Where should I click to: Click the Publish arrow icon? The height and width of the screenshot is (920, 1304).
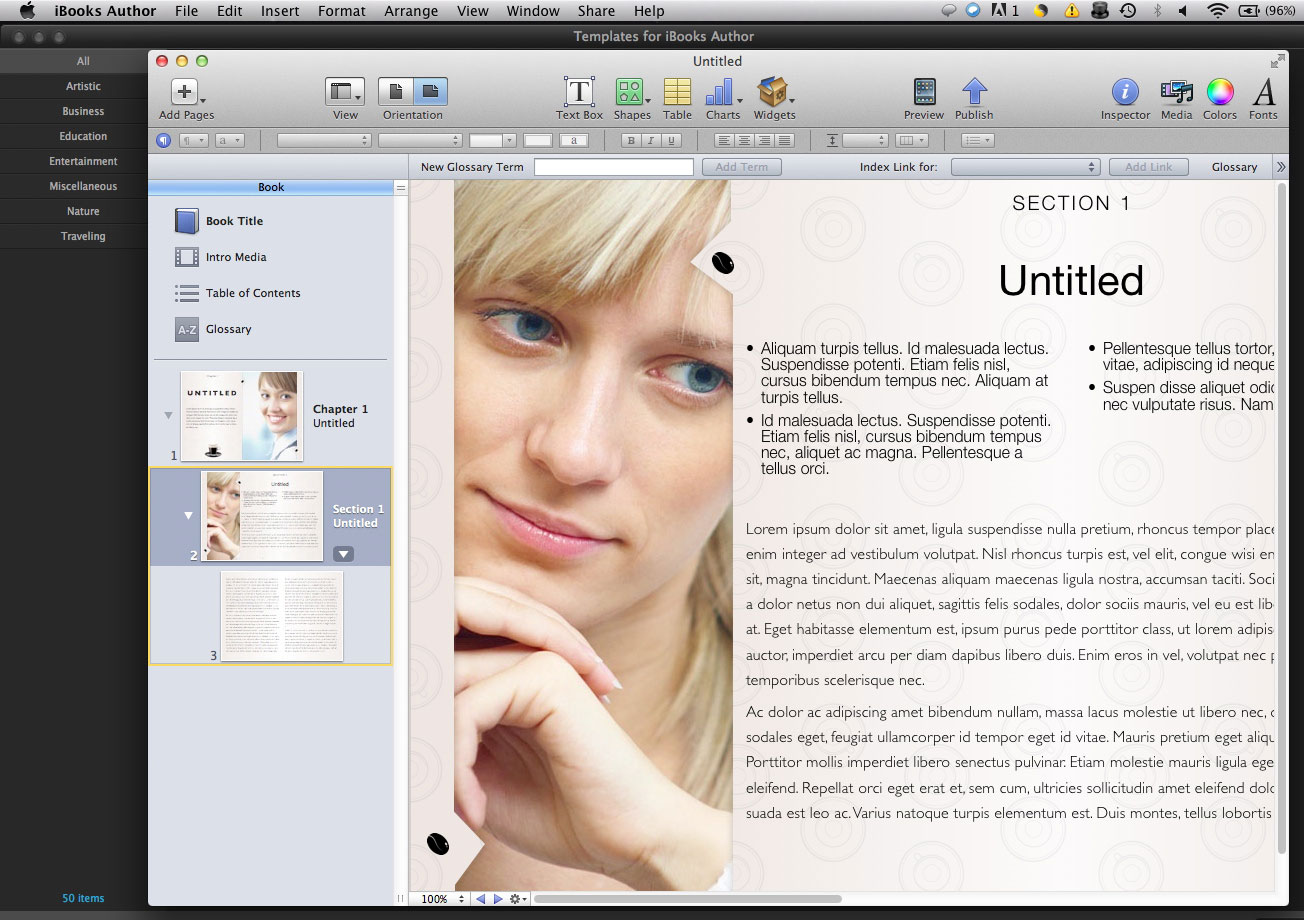click(x=974, y=92)
